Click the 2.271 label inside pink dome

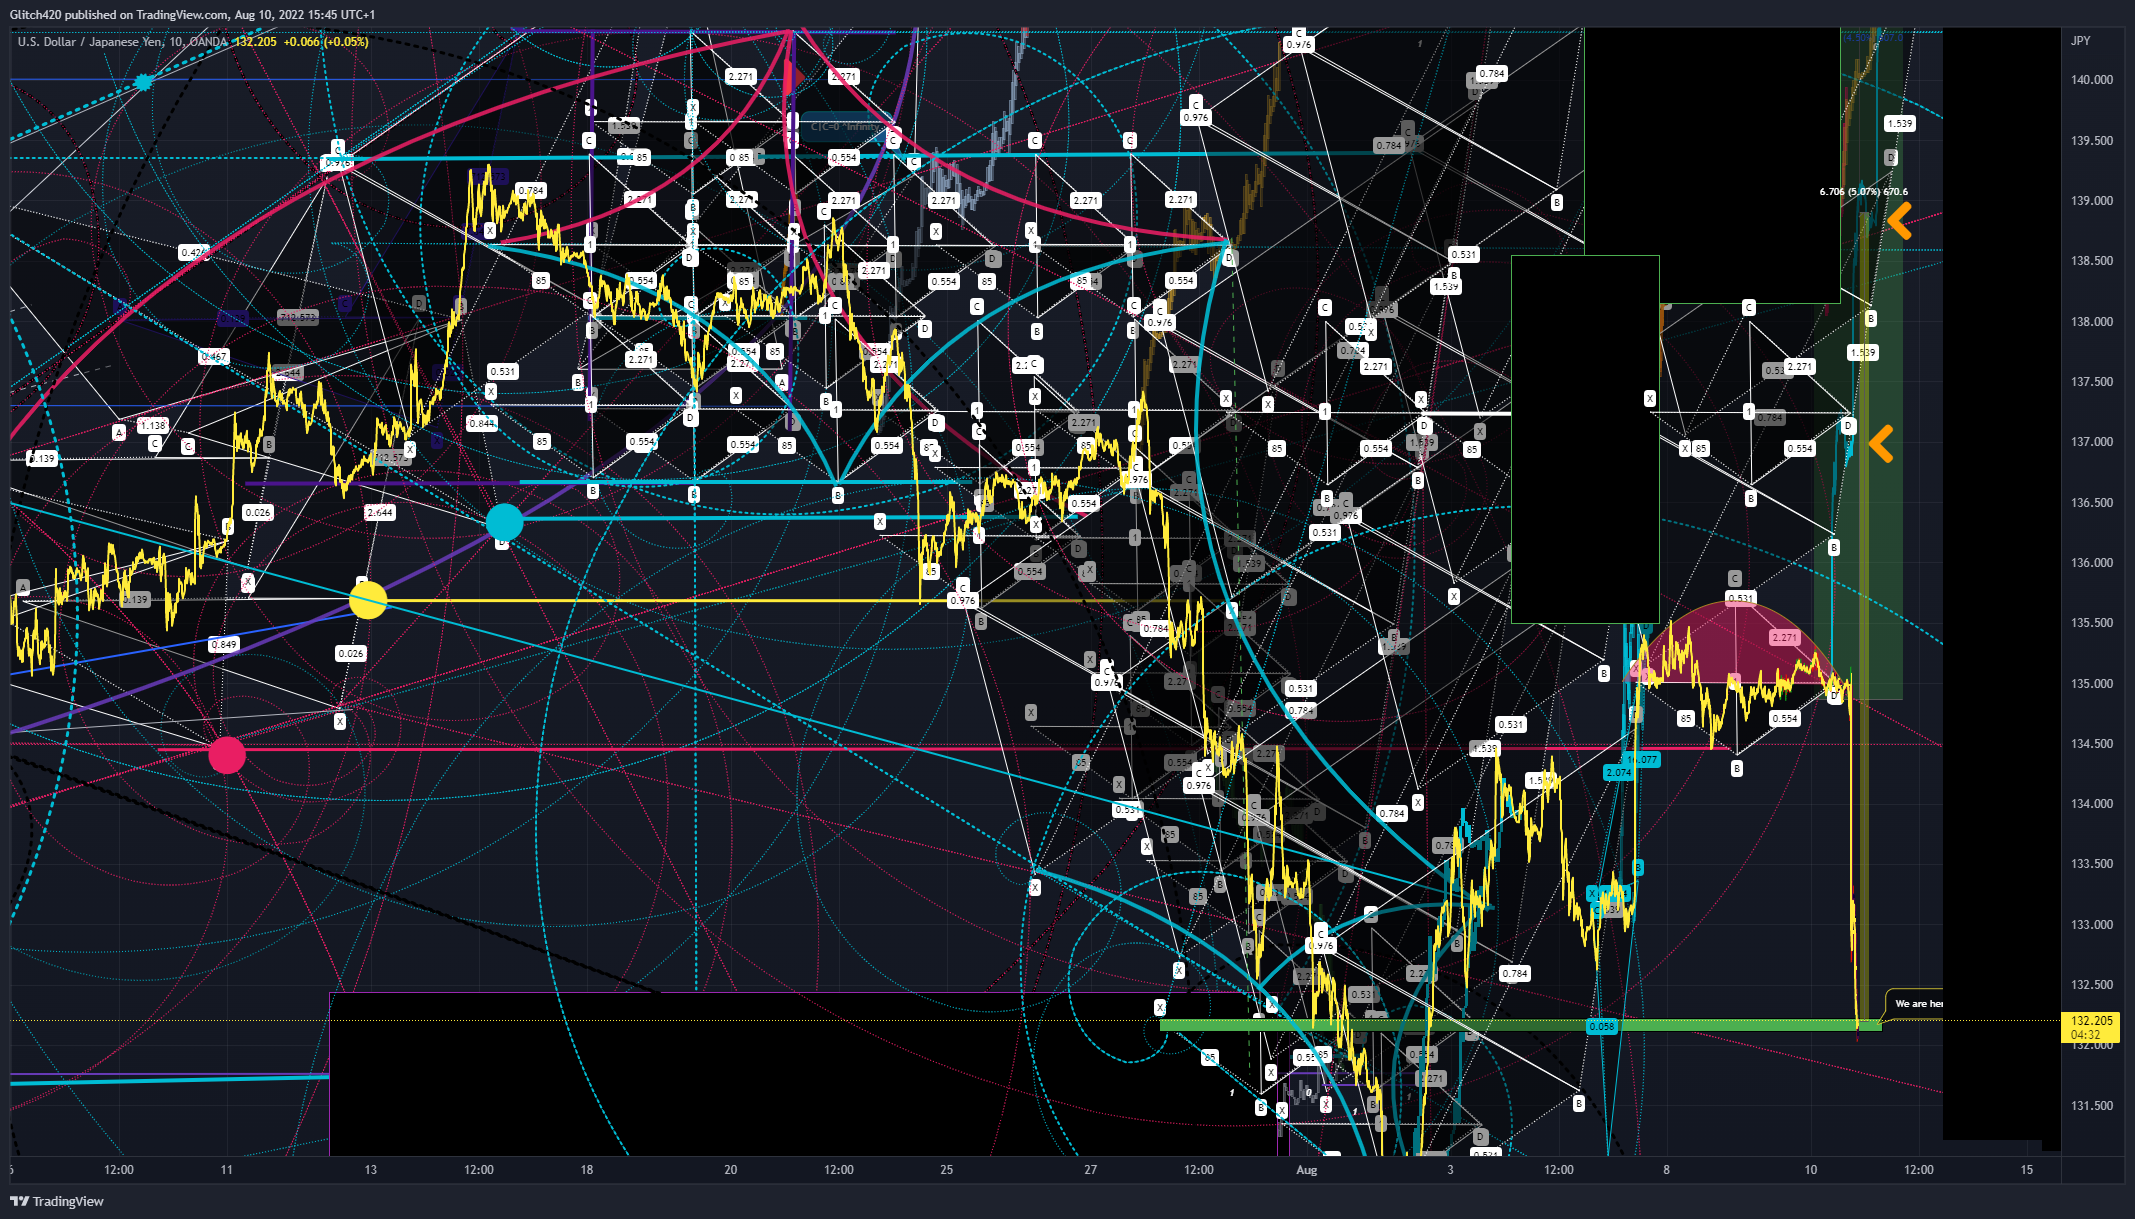coord(1784,638)
